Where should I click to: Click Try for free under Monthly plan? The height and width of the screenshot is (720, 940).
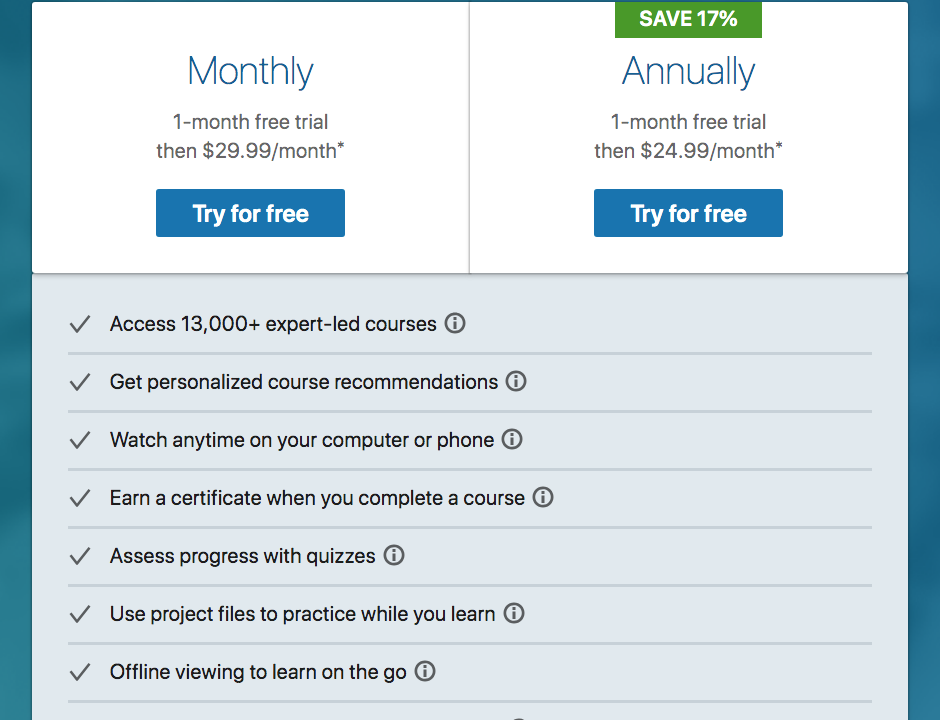click(x=250, y=213)
